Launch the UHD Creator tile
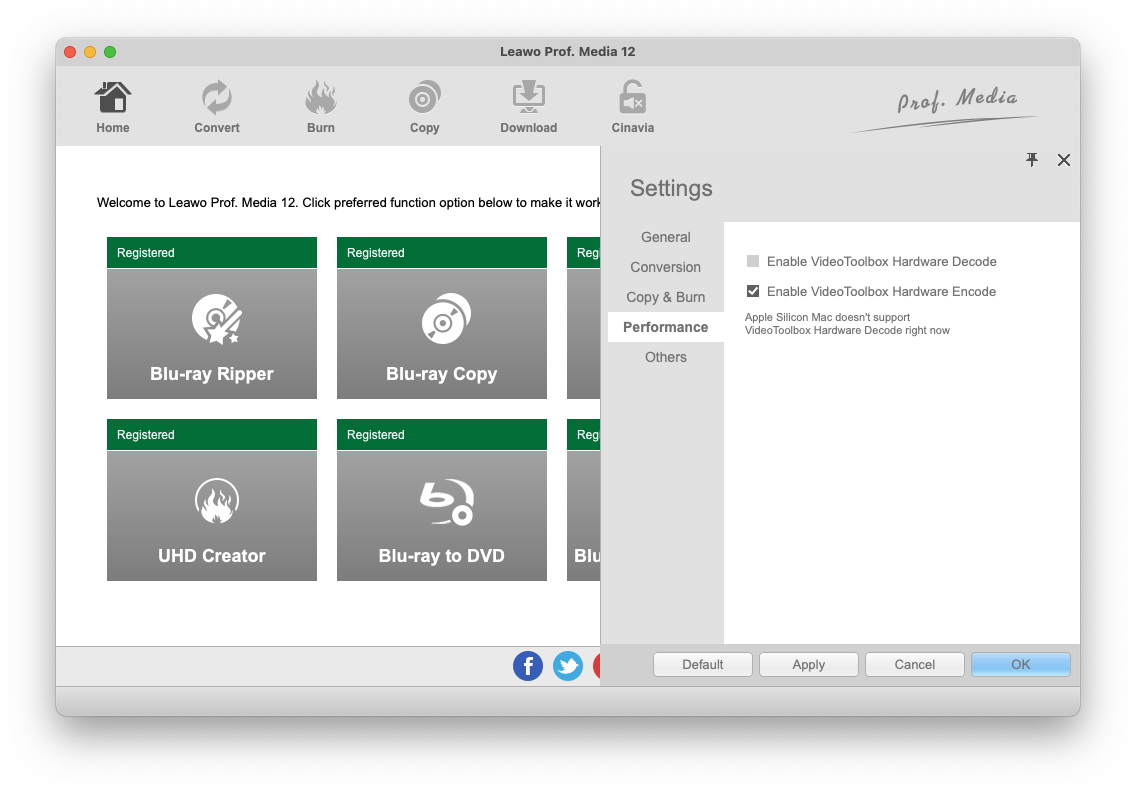 [x=212, y=515]
